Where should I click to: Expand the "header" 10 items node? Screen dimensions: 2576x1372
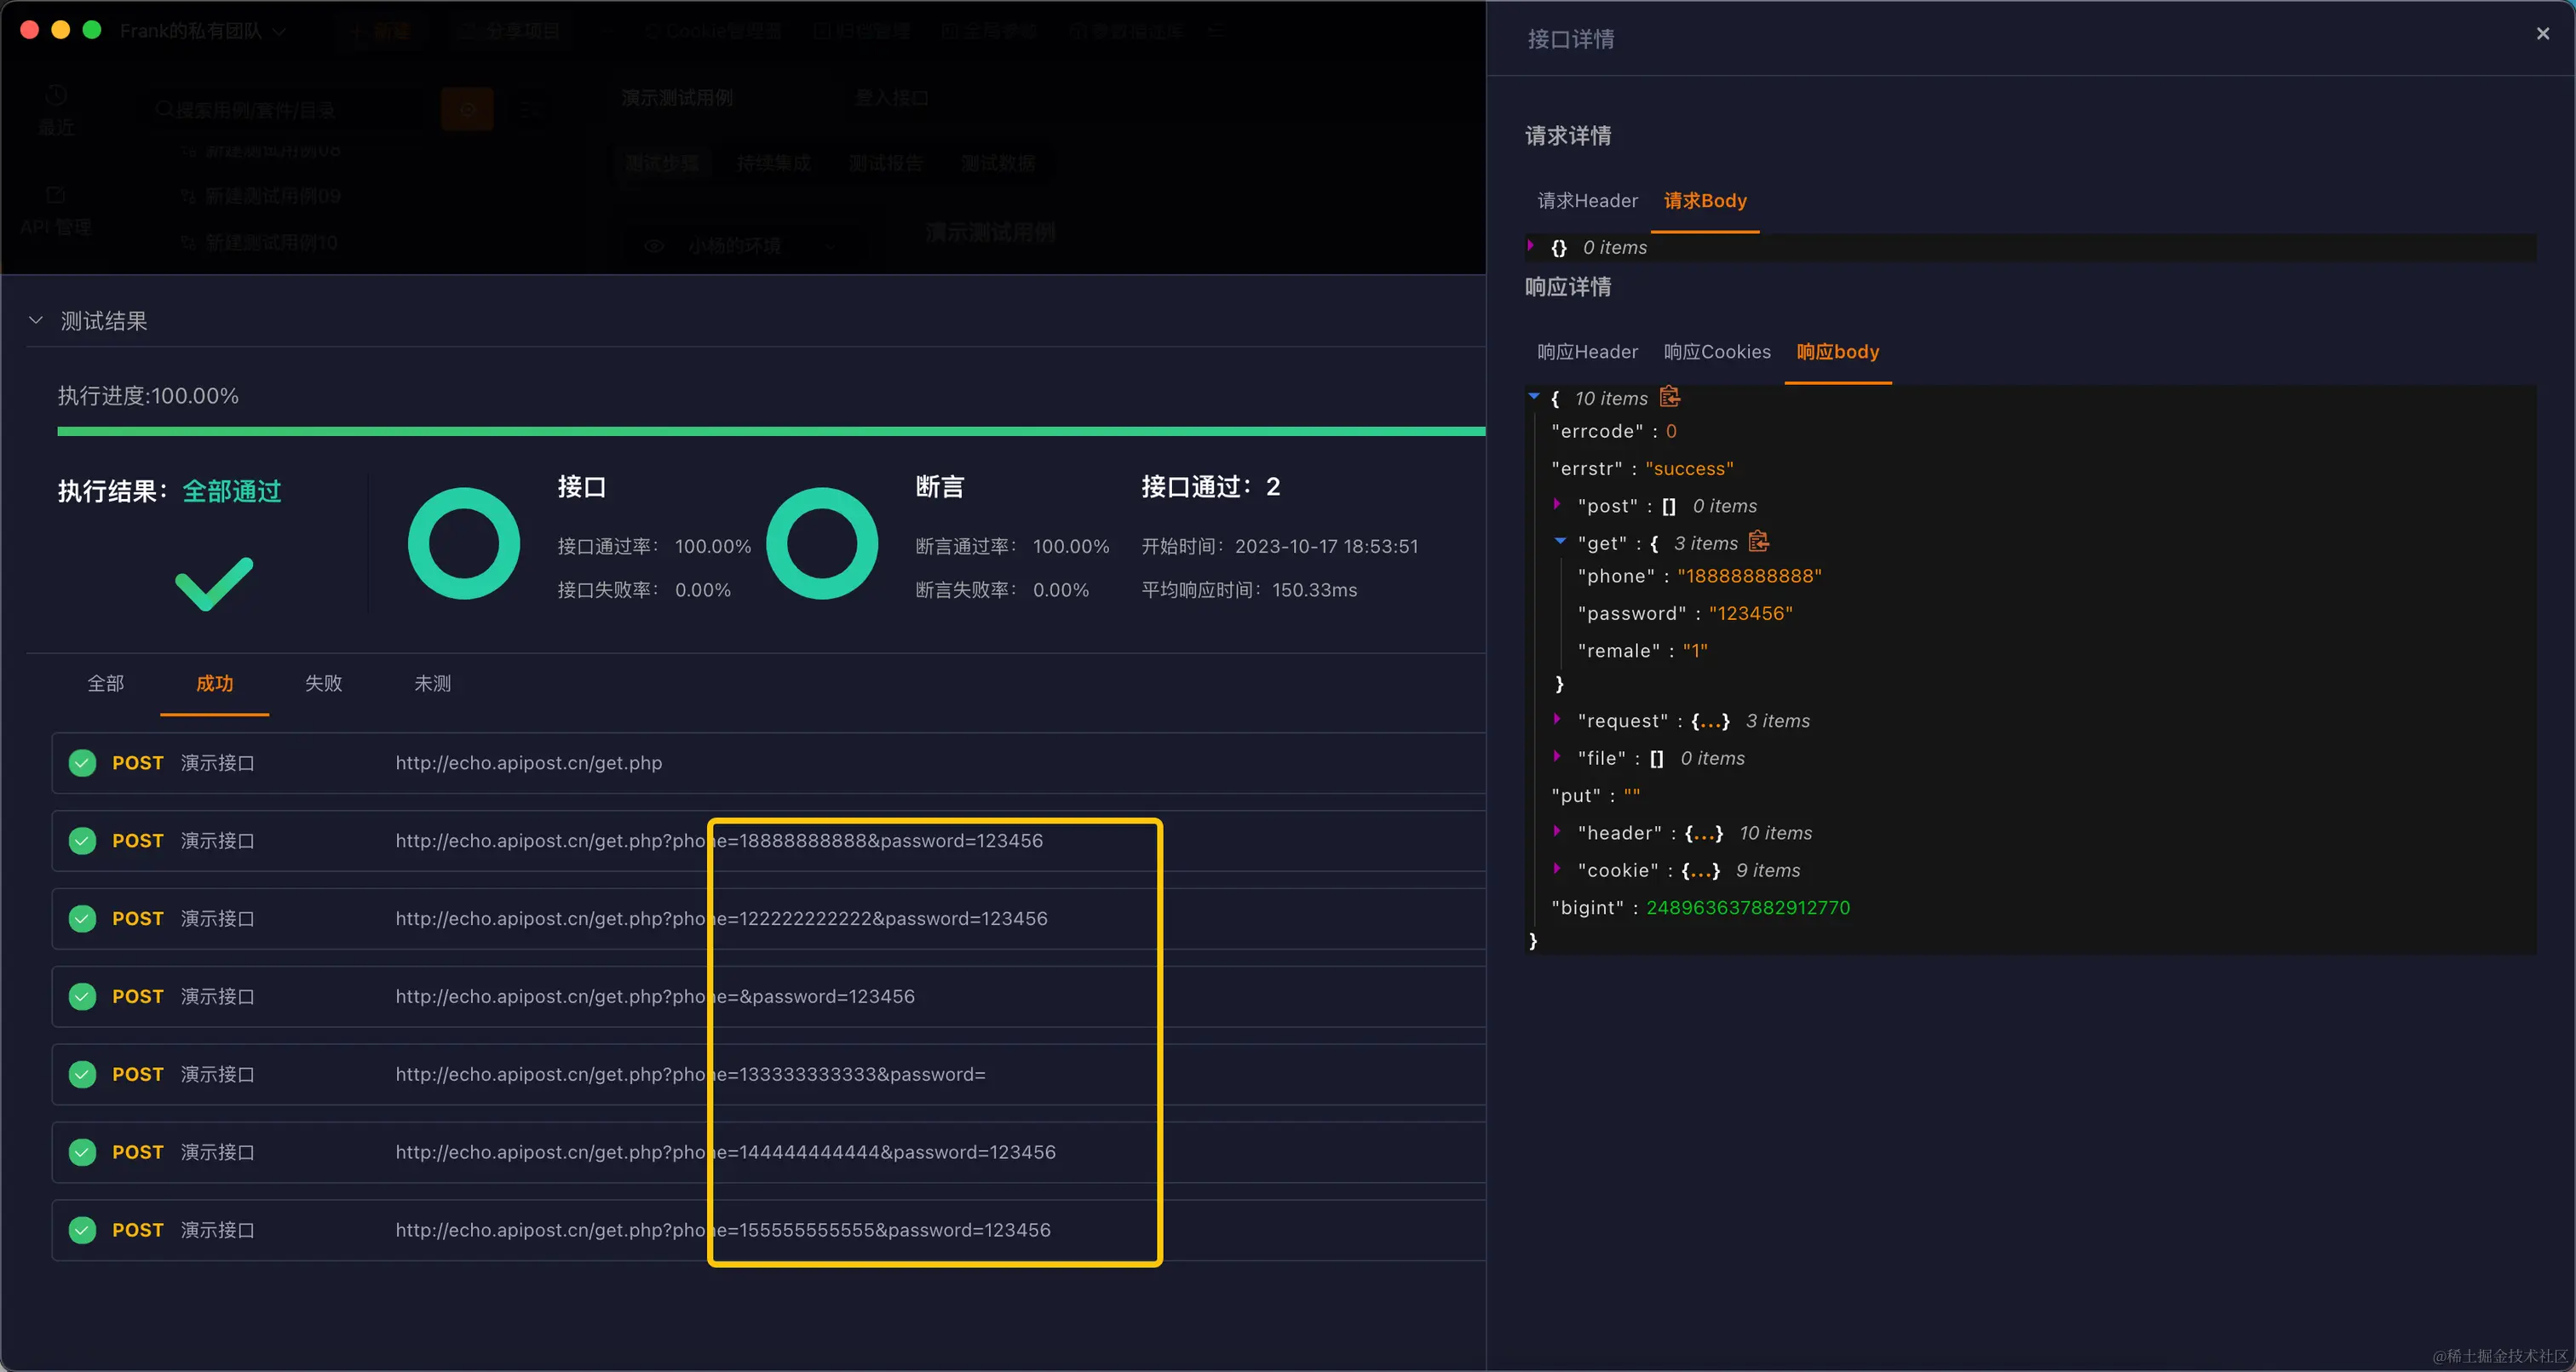(x=1557, y=832)
